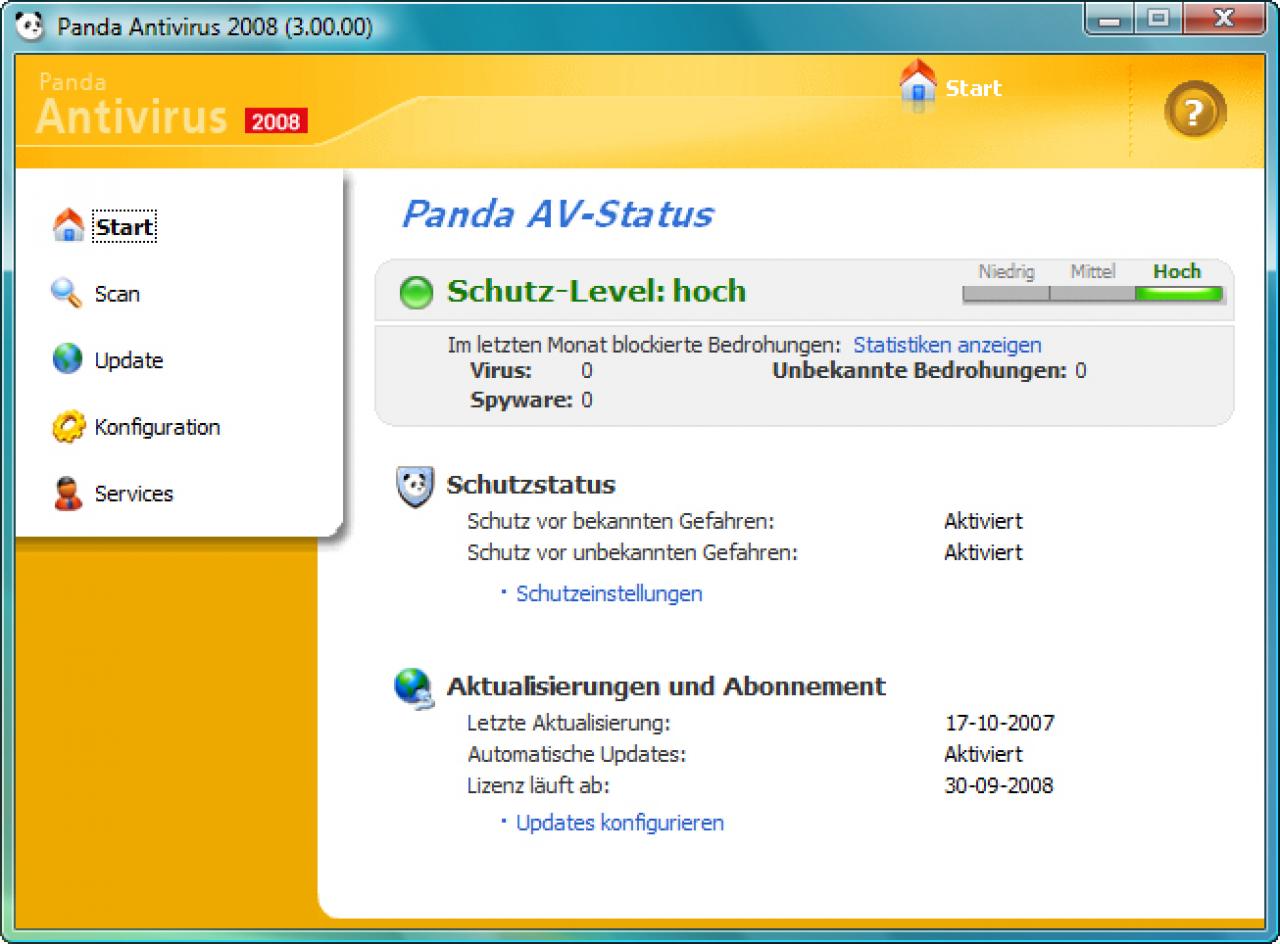Click Unbekannte Bedrohungen: 0 text
The height and width of the screenshot is (944, 1280).
pyautogui.click(x=929, y=371)
